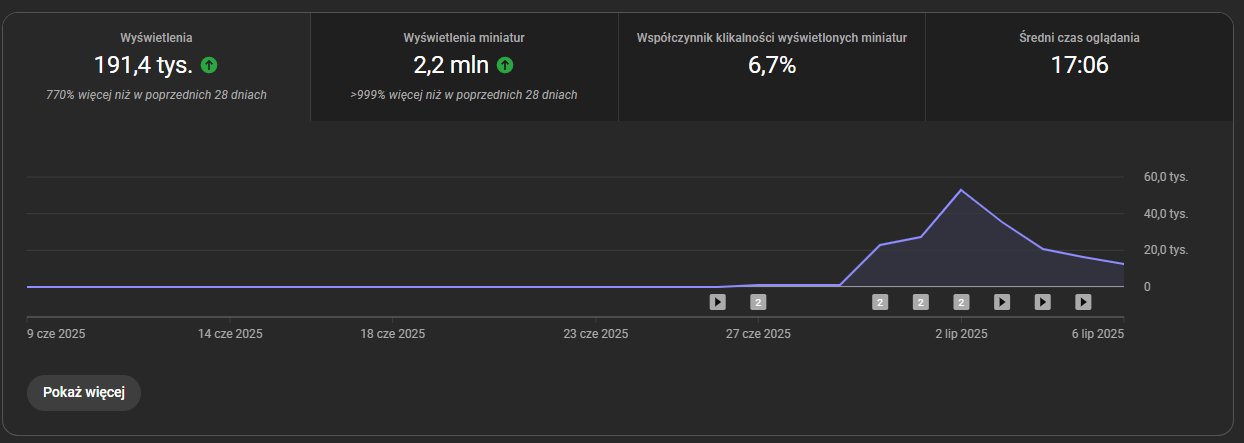
Task: Click green up arrow beside 2,2 mln
Action: (x=505, y=66)
